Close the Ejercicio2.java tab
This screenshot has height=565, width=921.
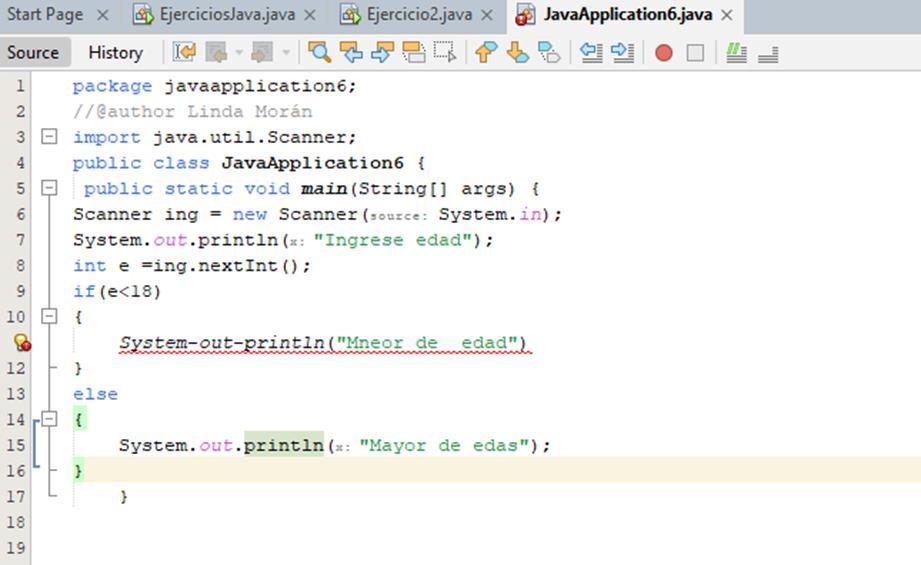[x=487, y=15]
